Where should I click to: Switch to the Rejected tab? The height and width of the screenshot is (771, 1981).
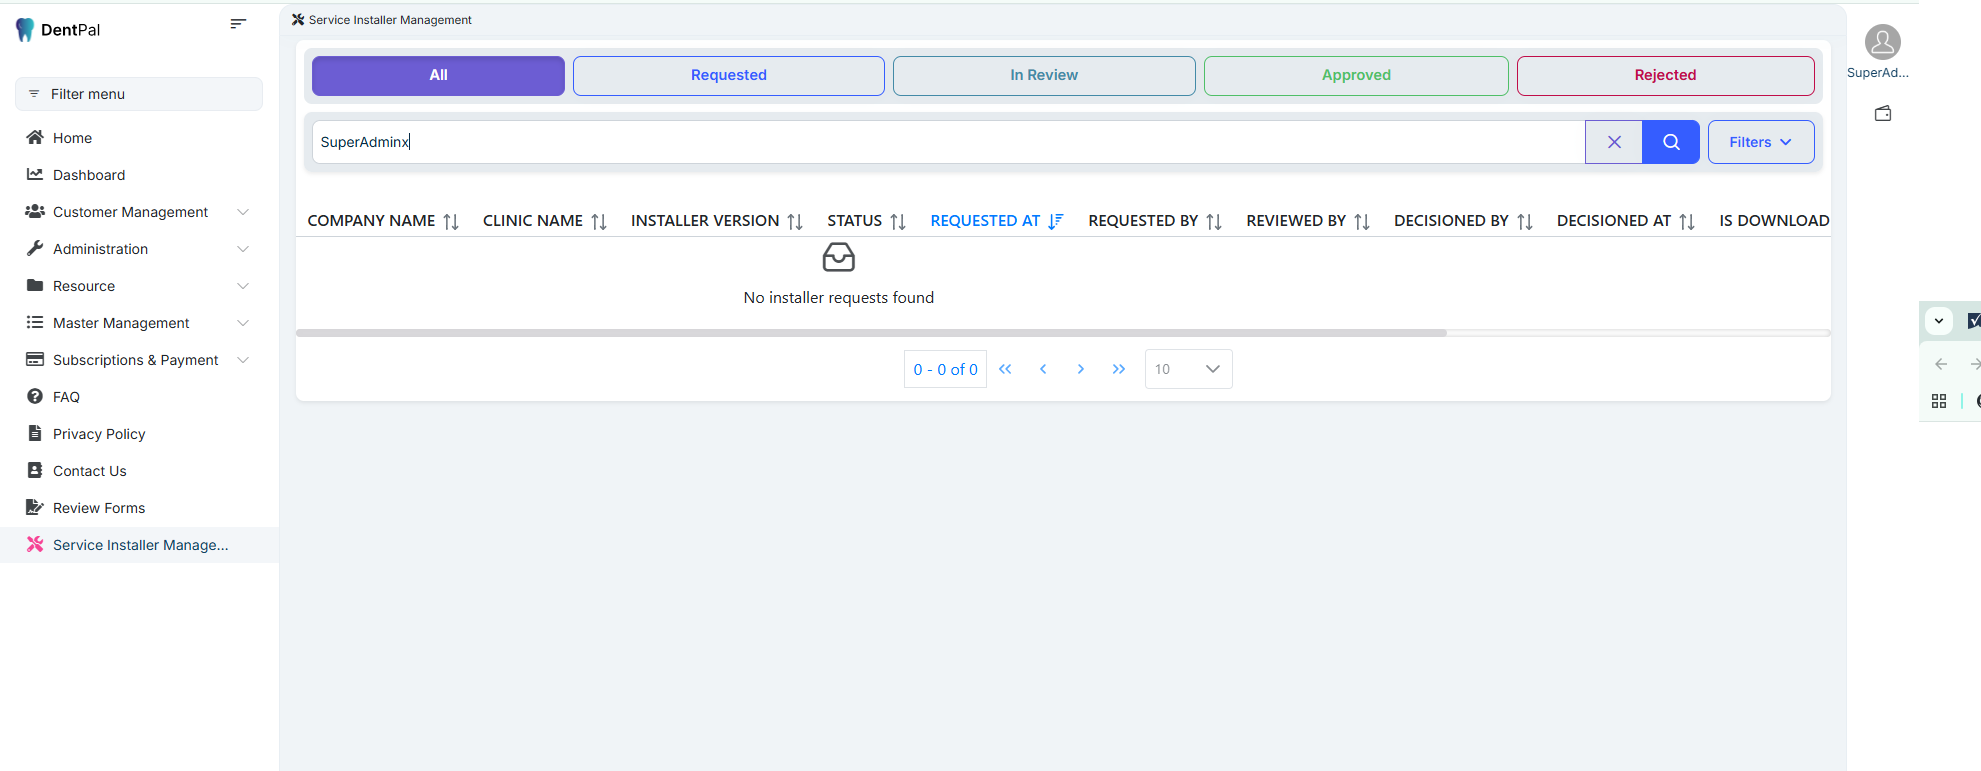[1665, 76]
